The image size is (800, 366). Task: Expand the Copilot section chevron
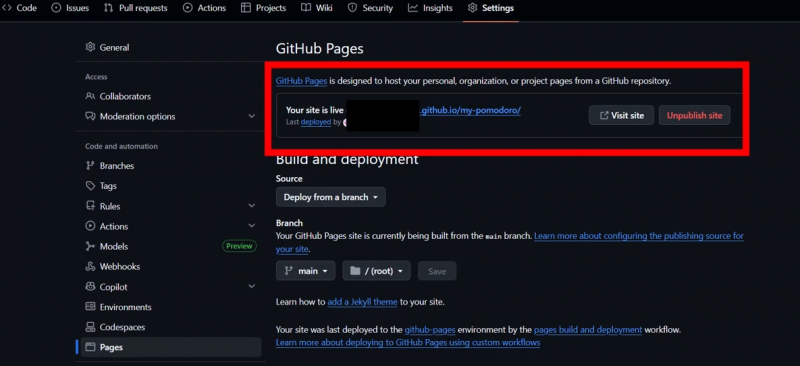coord(252,286)
